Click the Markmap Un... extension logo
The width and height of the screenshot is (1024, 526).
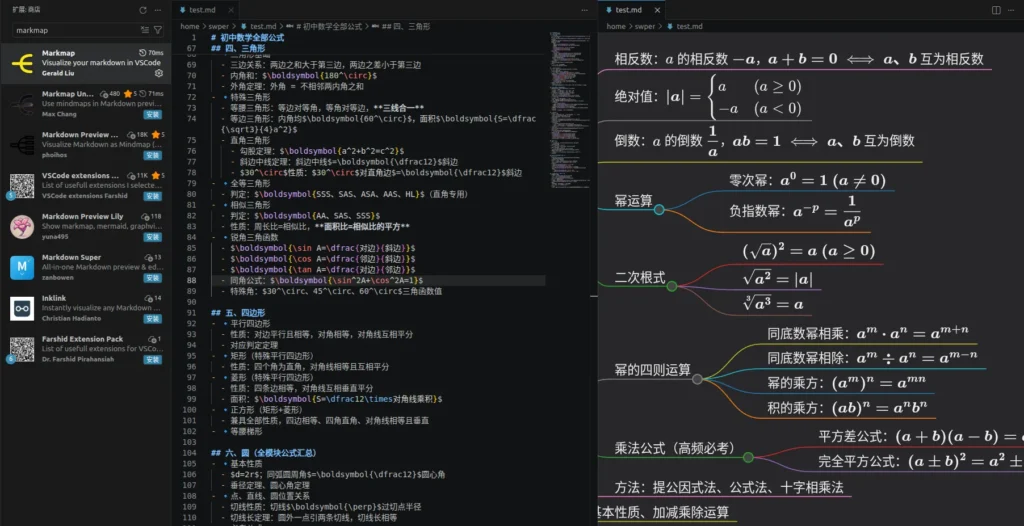pos(22,104)
